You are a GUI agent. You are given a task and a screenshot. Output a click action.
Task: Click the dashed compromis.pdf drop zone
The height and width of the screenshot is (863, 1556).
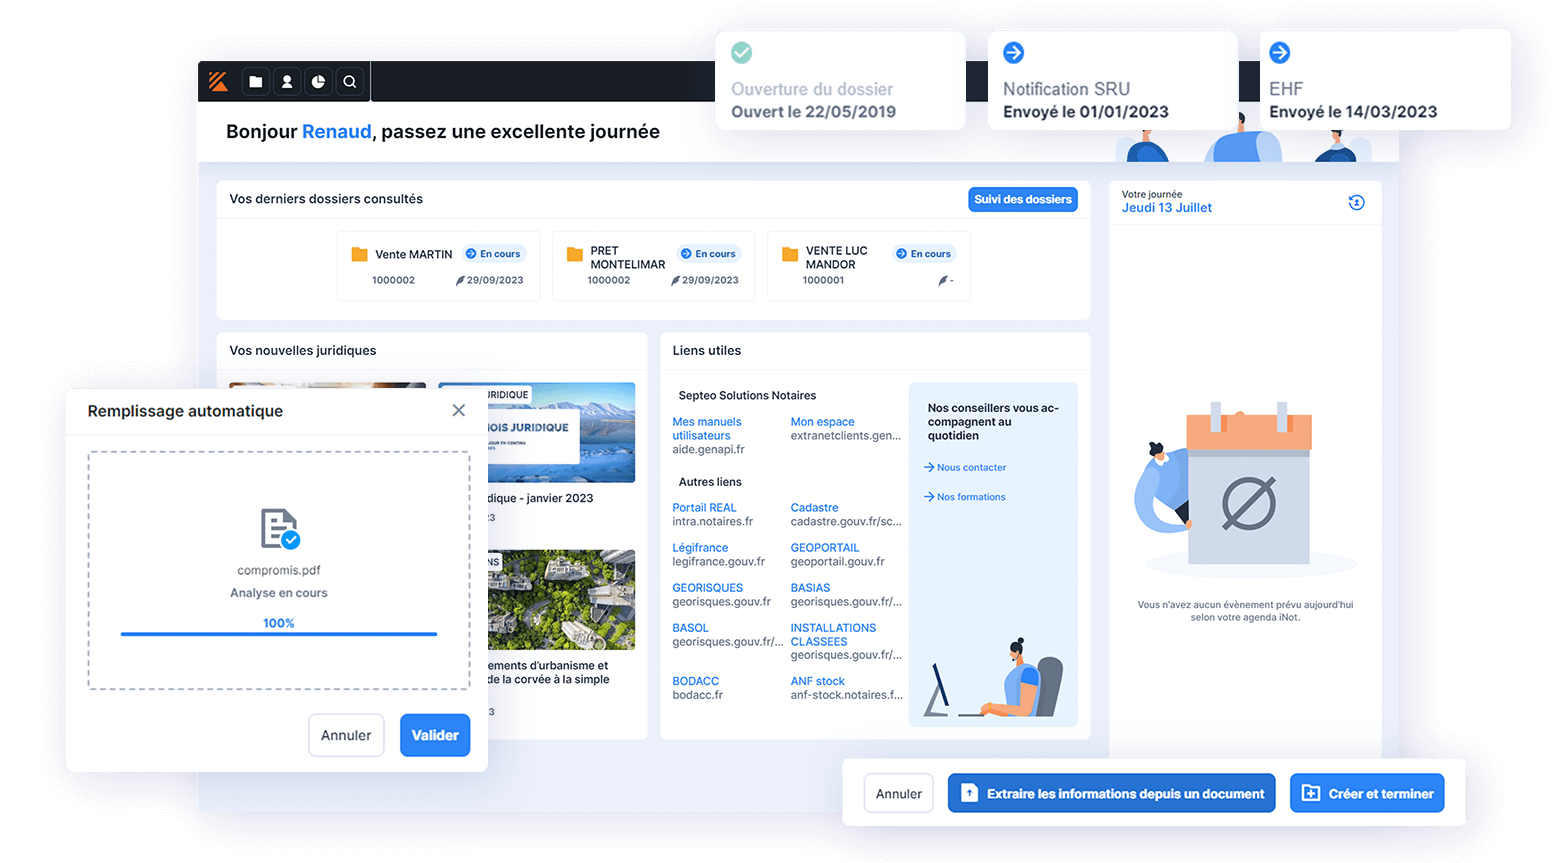[x=279, y=570]
